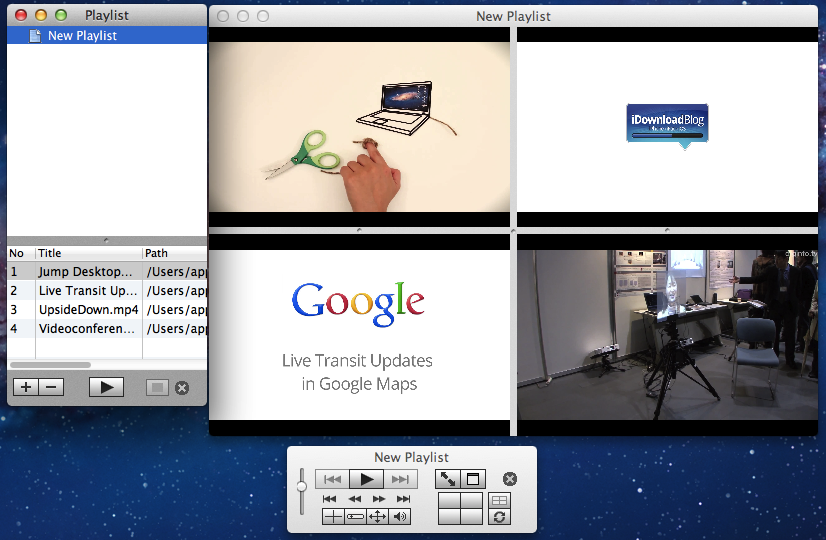Toggle the volume speaker icon
Viewport: 826px width, 540px height.
coord(401,516)
